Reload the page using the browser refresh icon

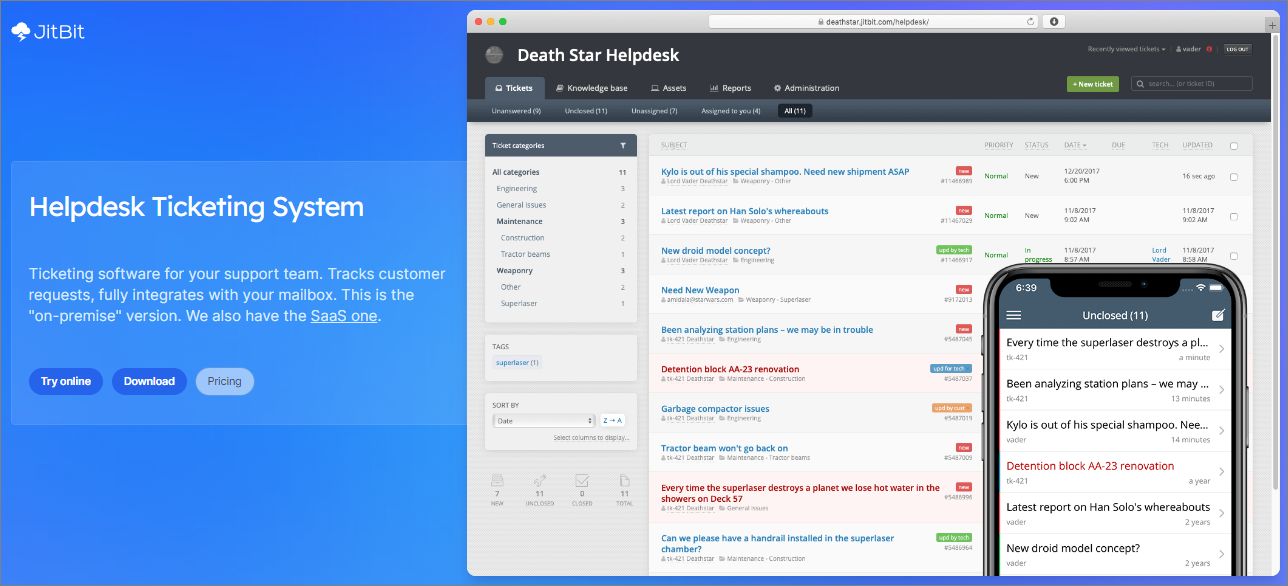click(1031, 21)
